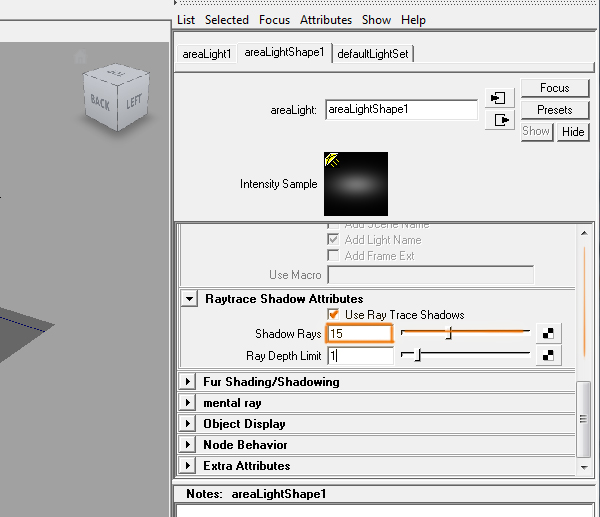Switch to the areaLight1 tab
Viewport: 600px width, 517px height.
tap(207, 54)
